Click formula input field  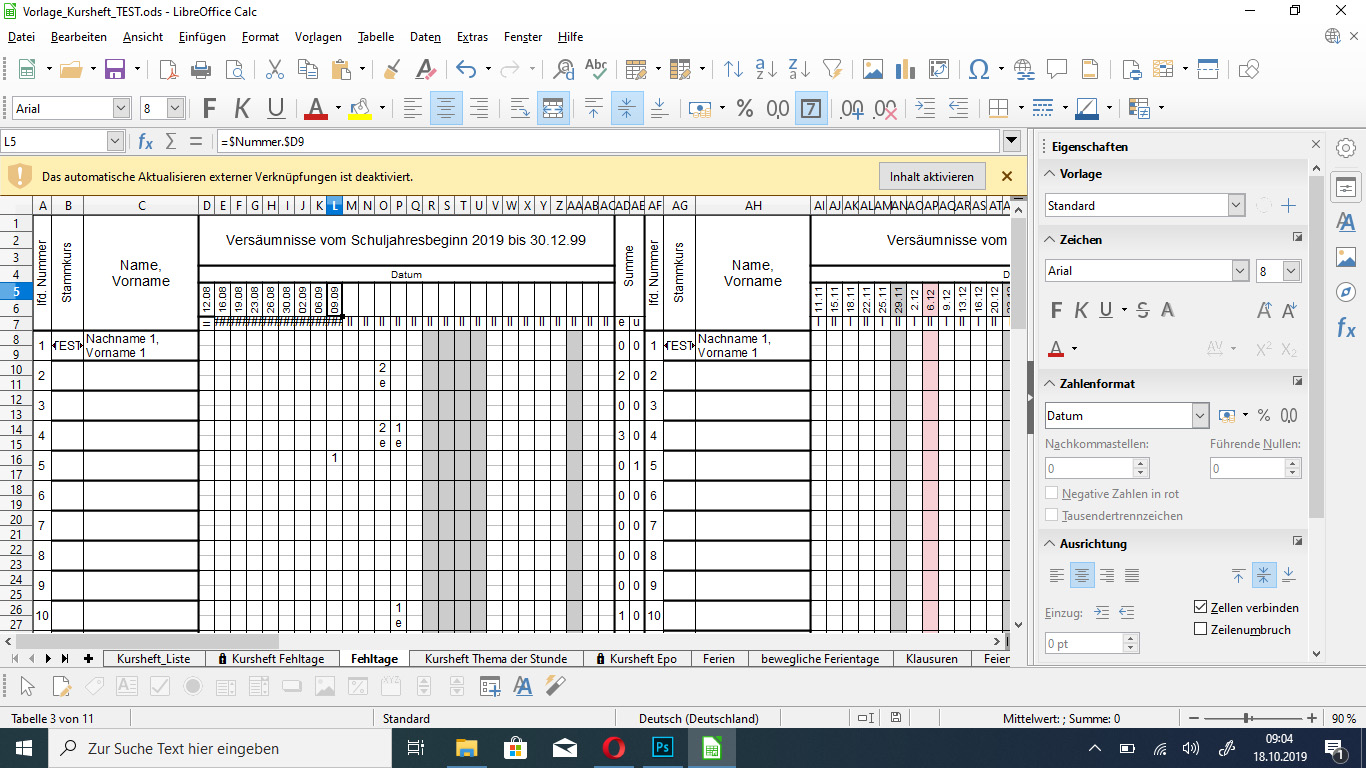608,142
